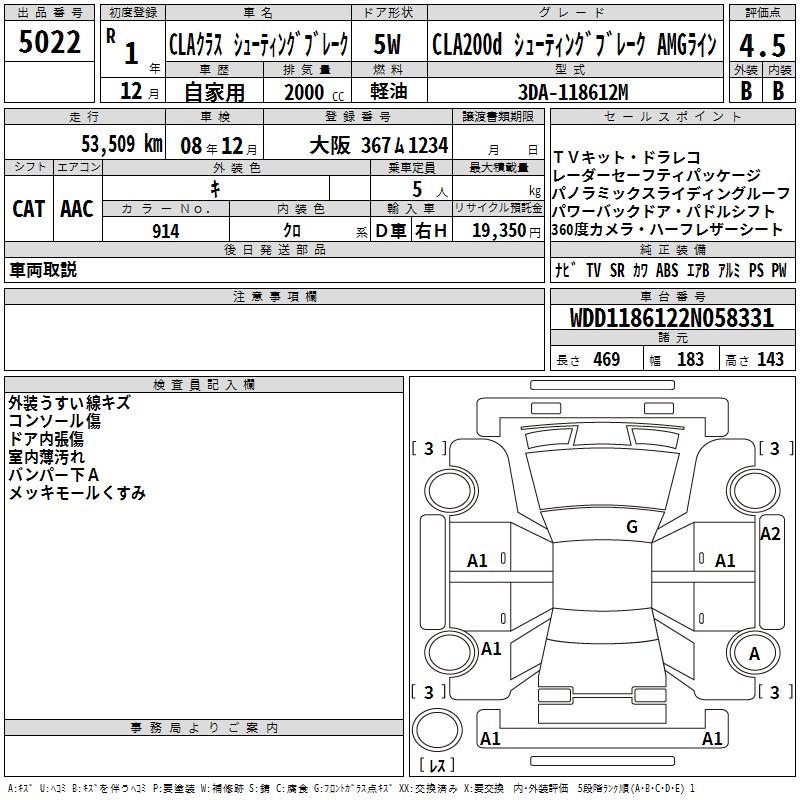Click import type D車
The height and width of the screenshot is (800, 800).
[391, 231]
